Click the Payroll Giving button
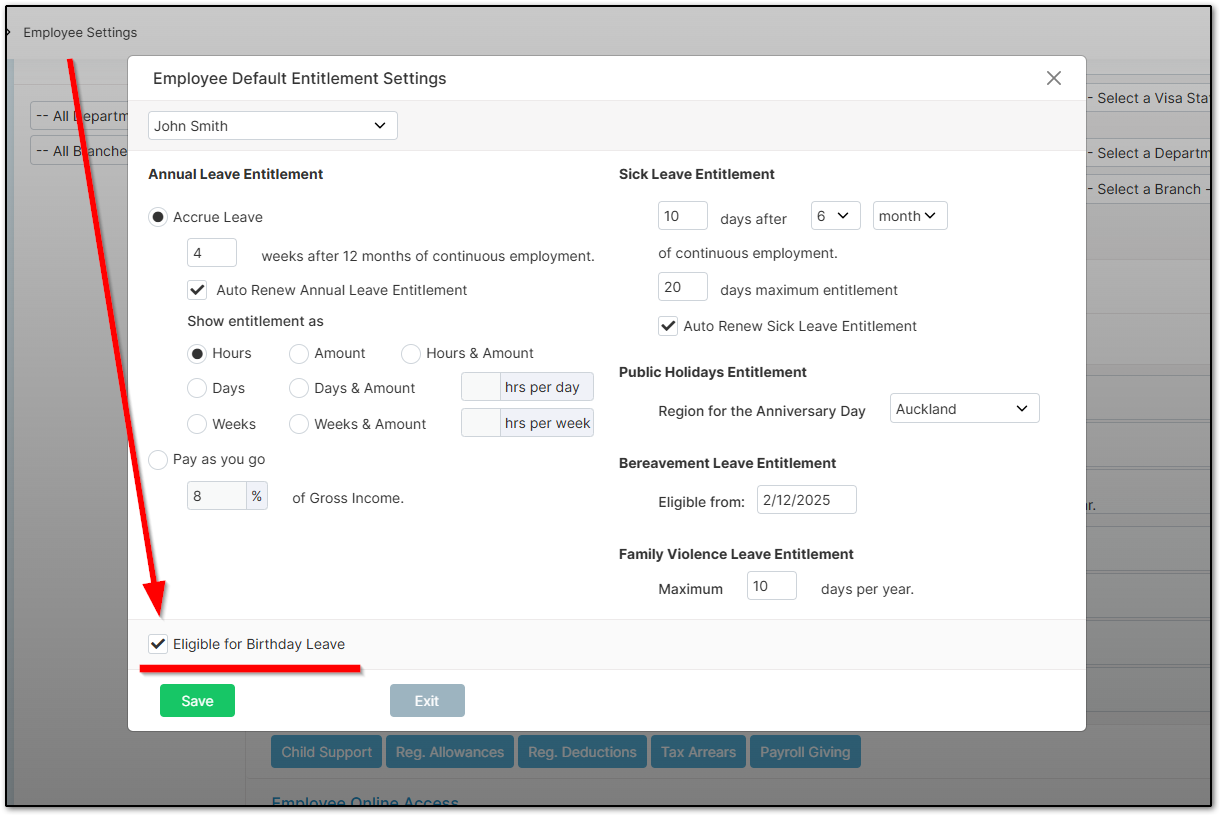Screen dimensions: 1221x816 click(805, 752)
